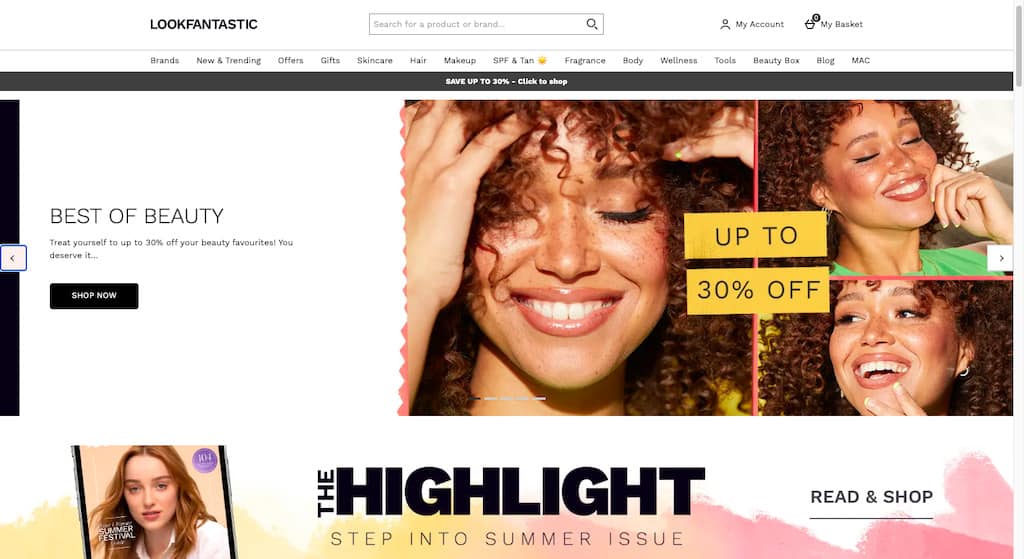Open the Makeup category

click(x=460, y=60)
